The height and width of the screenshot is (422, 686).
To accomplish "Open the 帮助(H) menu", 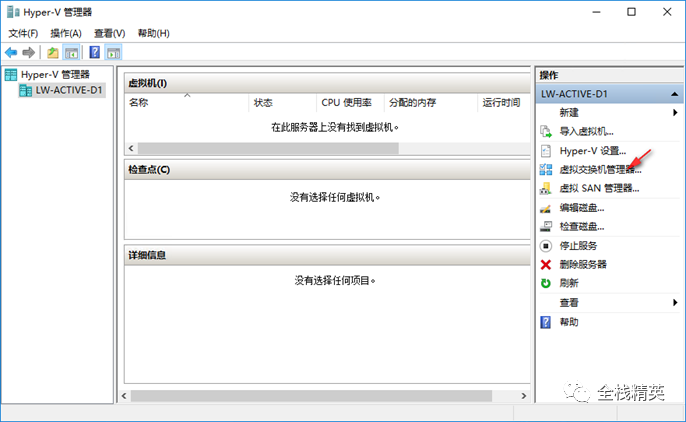I will (x=154, y=33).
